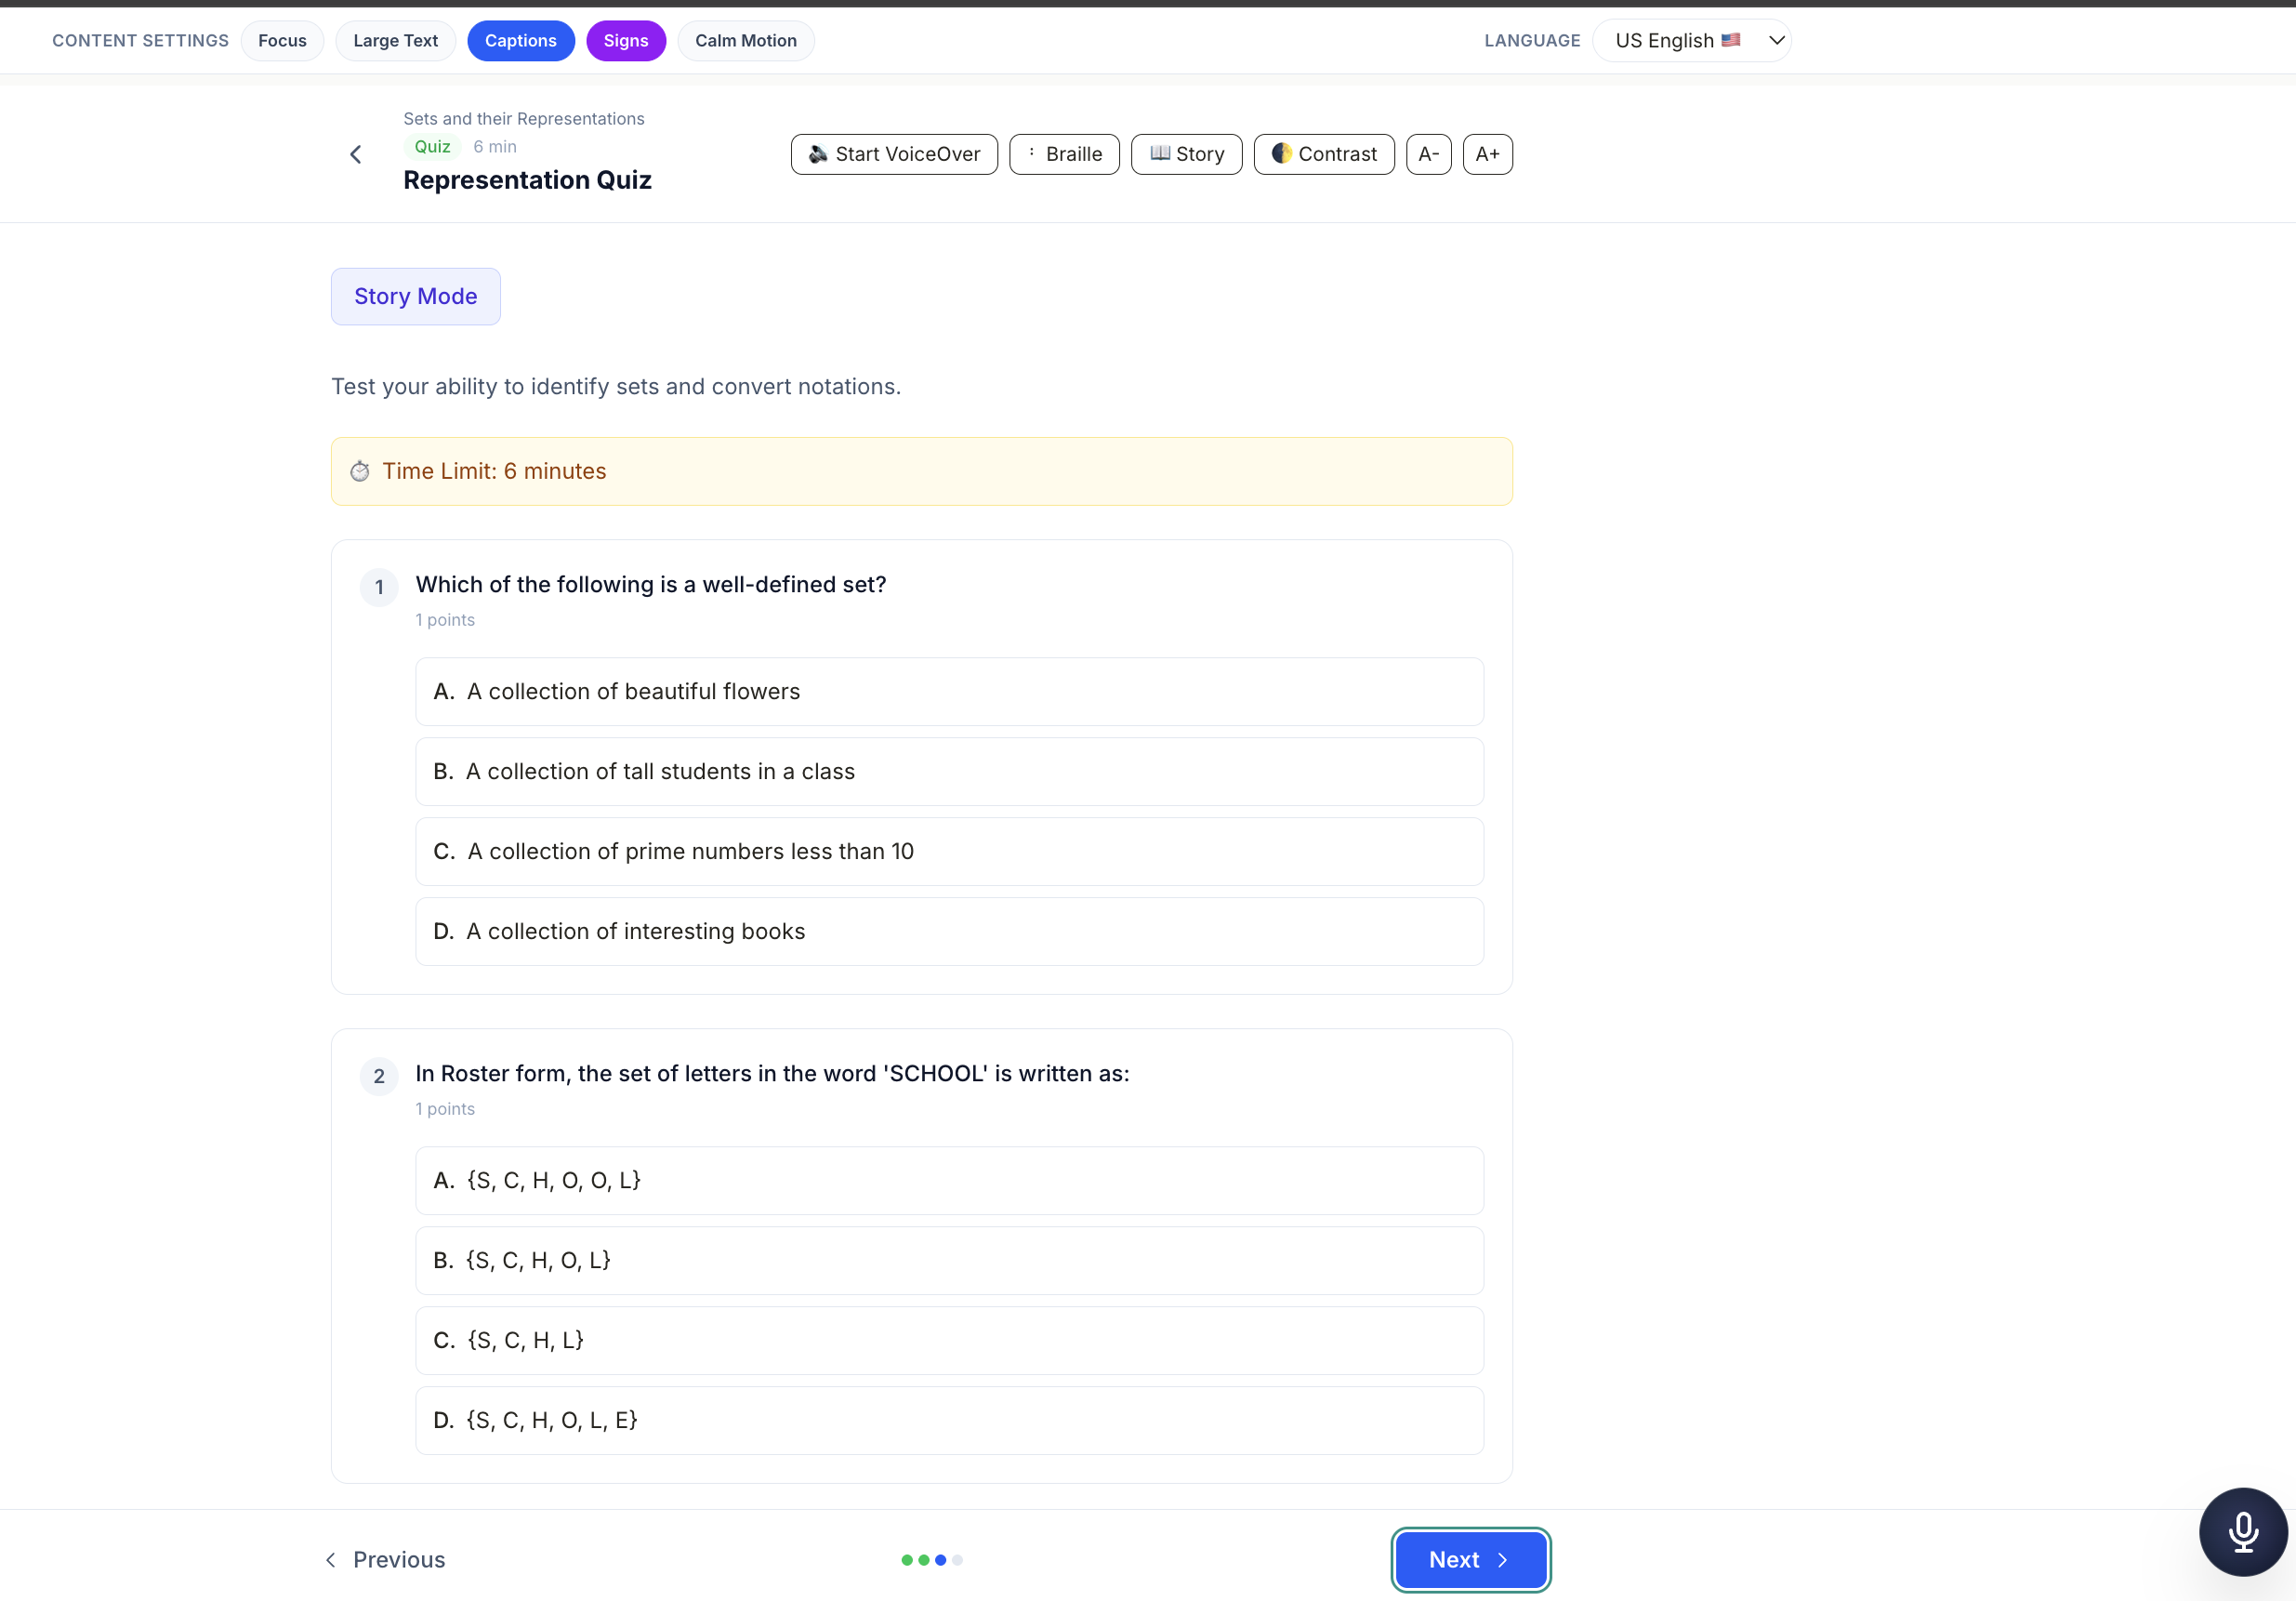Click the Next button
Screen dimensions: 2296x1601
coord(1469,1559)
